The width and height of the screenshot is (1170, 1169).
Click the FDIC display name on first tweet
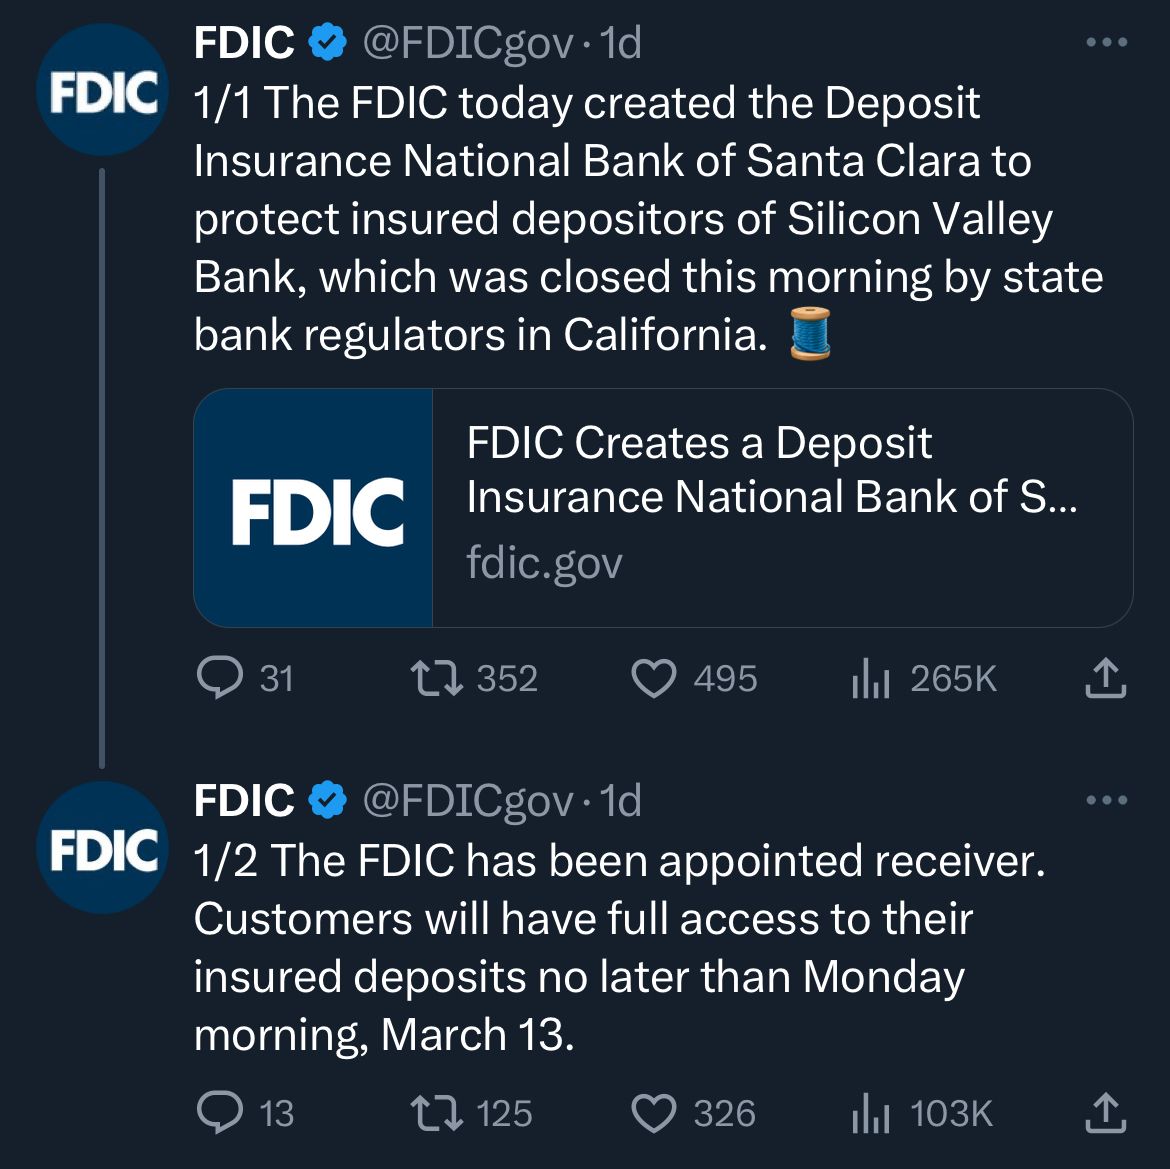243,42
